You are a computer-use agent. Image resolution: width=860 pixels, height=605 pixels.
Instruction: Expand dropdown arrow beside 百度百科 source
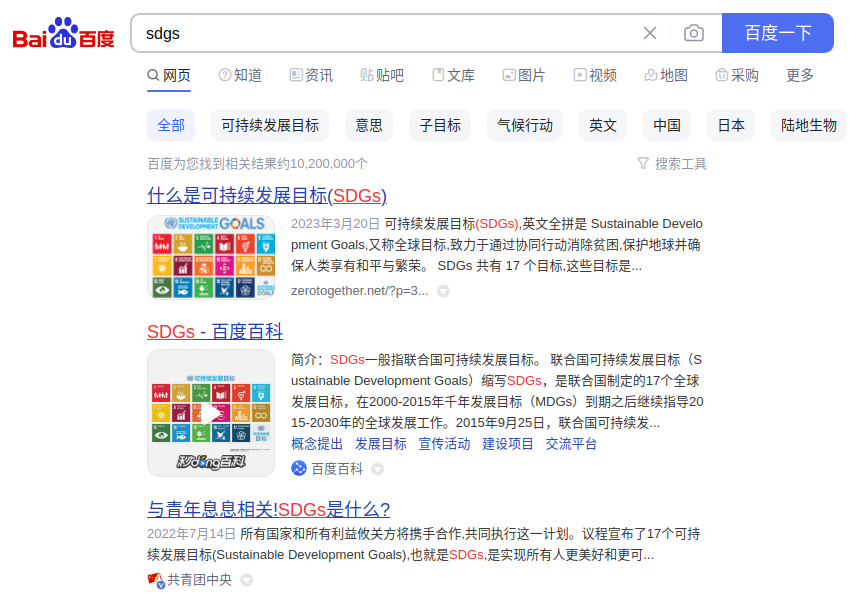[377, 469]
